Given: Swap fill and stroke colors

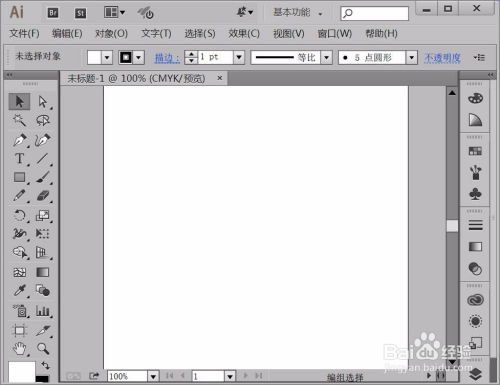Looking at the screenshot, I should pyautogui.click(x=45, y=365).
